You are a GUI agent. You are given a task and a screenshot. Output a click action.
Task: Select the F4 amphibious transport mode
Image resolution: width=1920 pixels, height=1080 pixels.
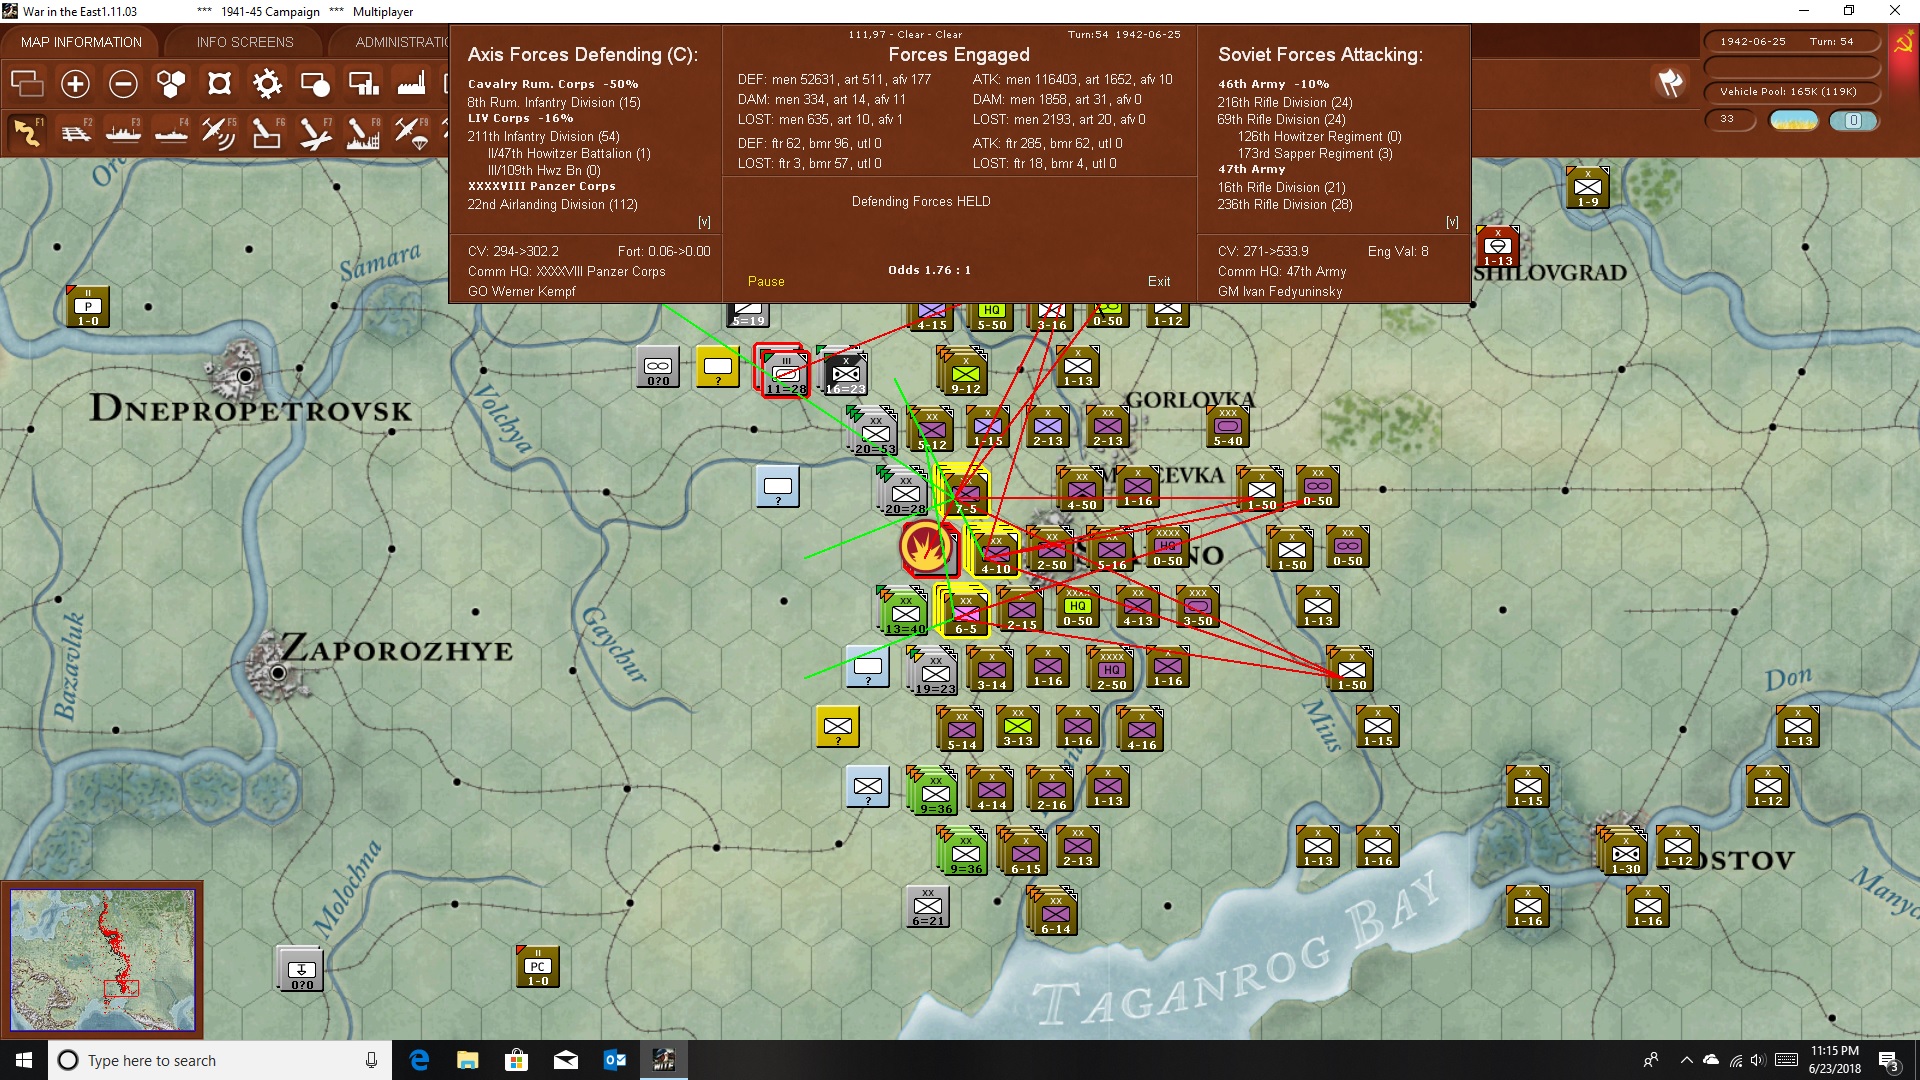(171, 132)
